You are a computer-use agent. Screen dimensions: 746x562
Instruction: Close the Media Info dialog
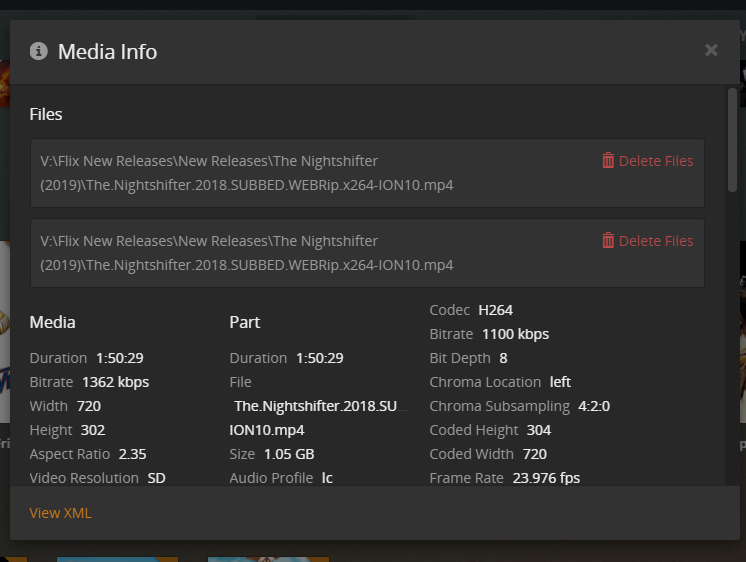pos(711,50)
